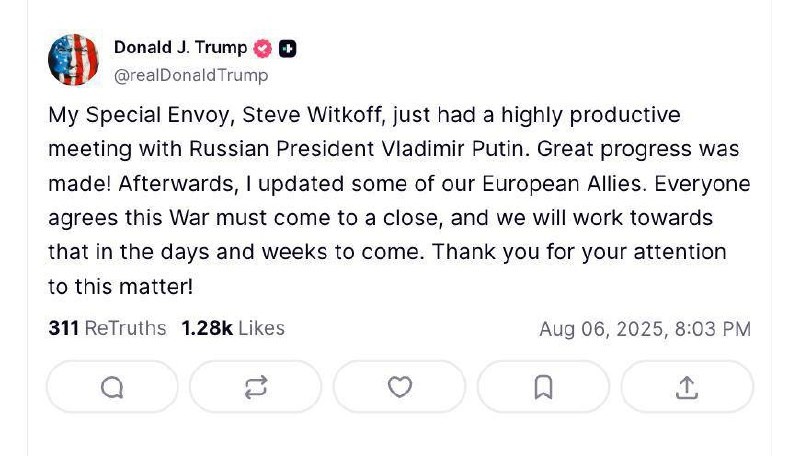View who gave the 1.28k Likes

pos(233,328)
